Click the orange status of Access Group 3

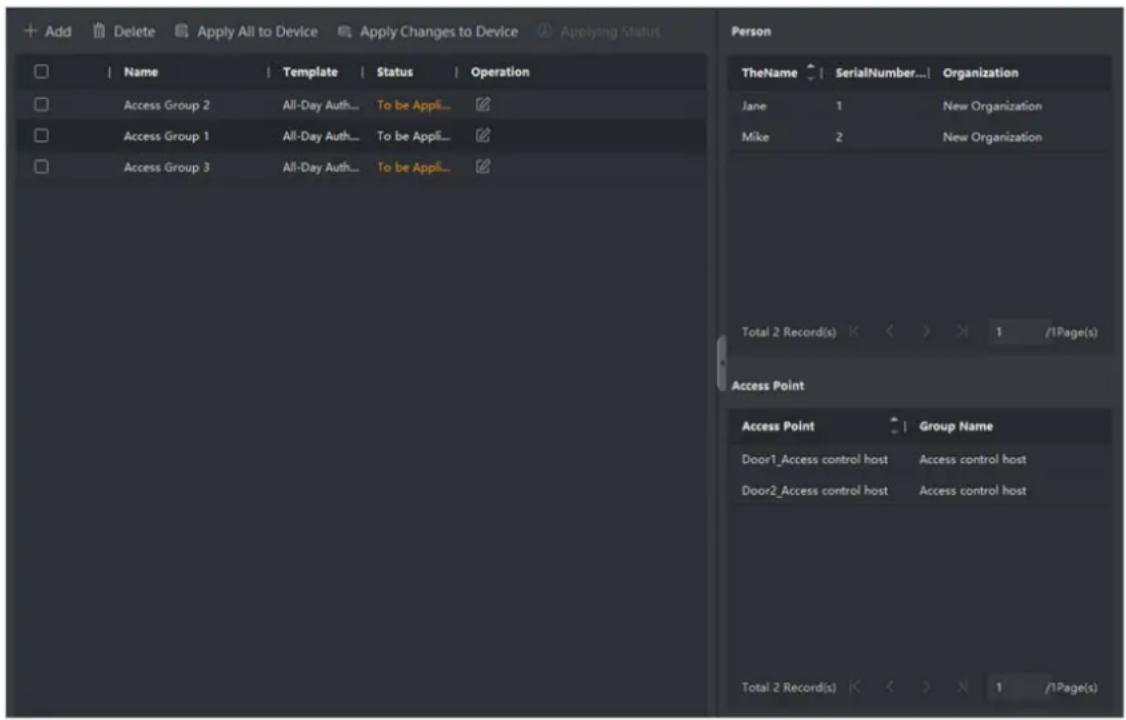click(x=414, y=167)
